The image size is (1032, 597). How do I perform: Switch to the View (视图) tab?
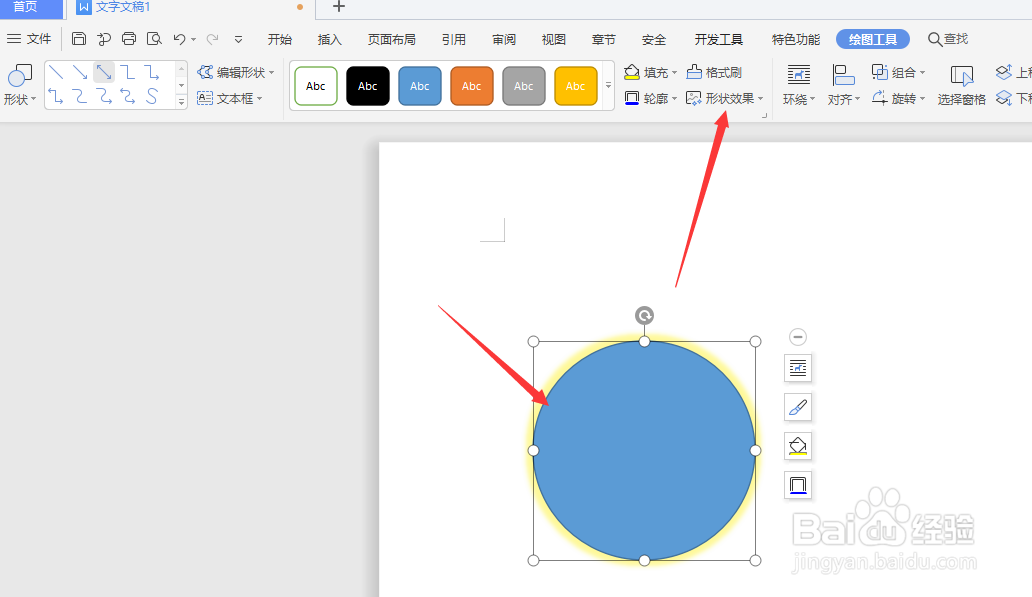554,39
